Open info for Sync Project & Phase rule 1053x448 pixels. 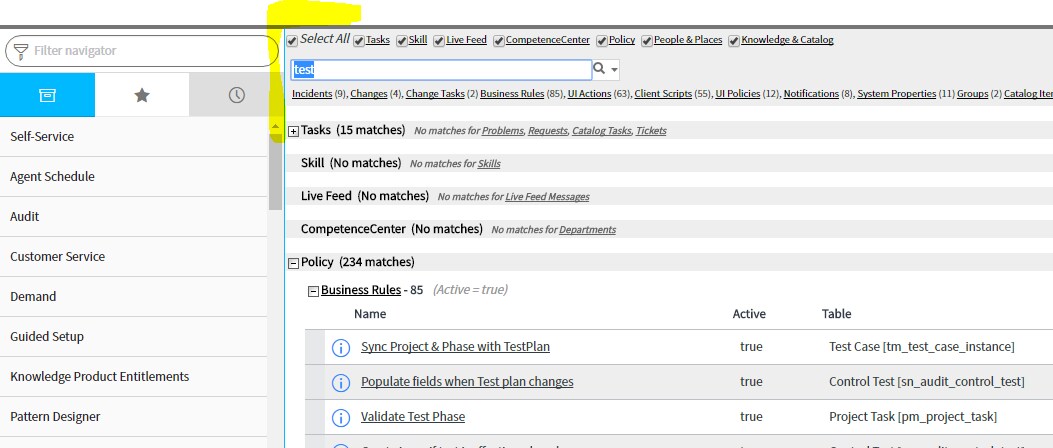click(x=341, y=347)
